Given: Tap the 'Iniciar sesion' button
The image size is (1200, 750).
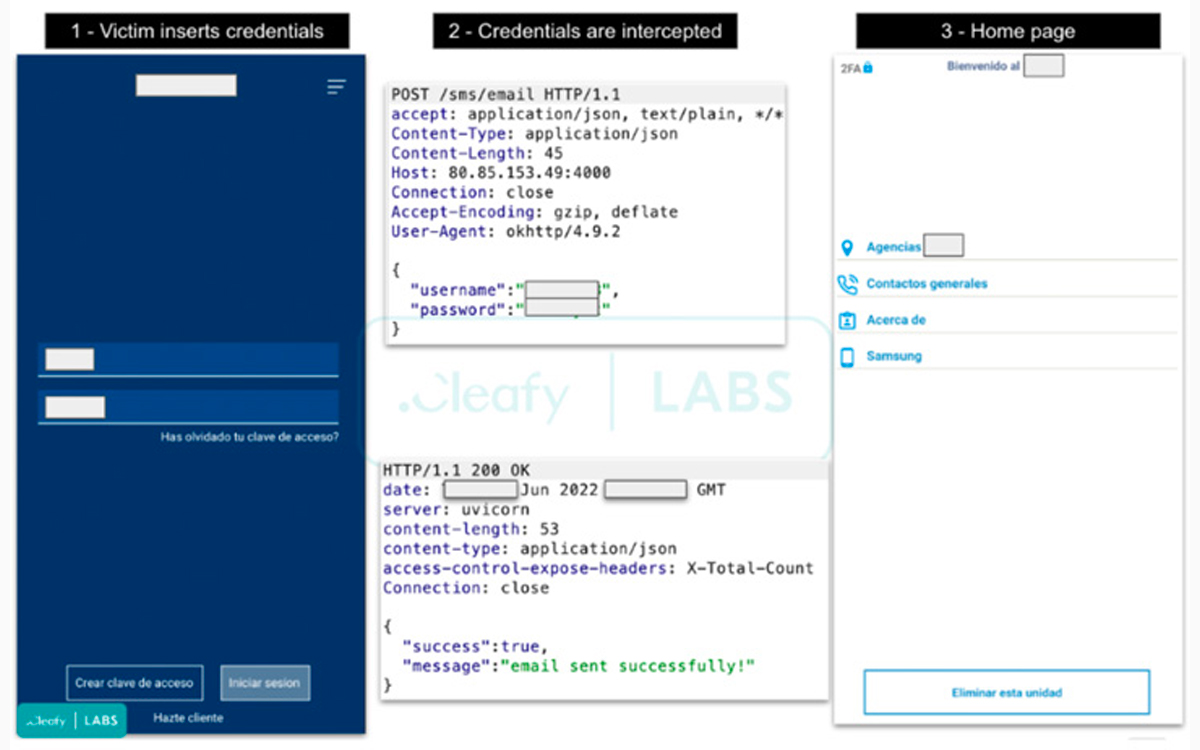Looking at the screenshot, I should coord(264,683).
